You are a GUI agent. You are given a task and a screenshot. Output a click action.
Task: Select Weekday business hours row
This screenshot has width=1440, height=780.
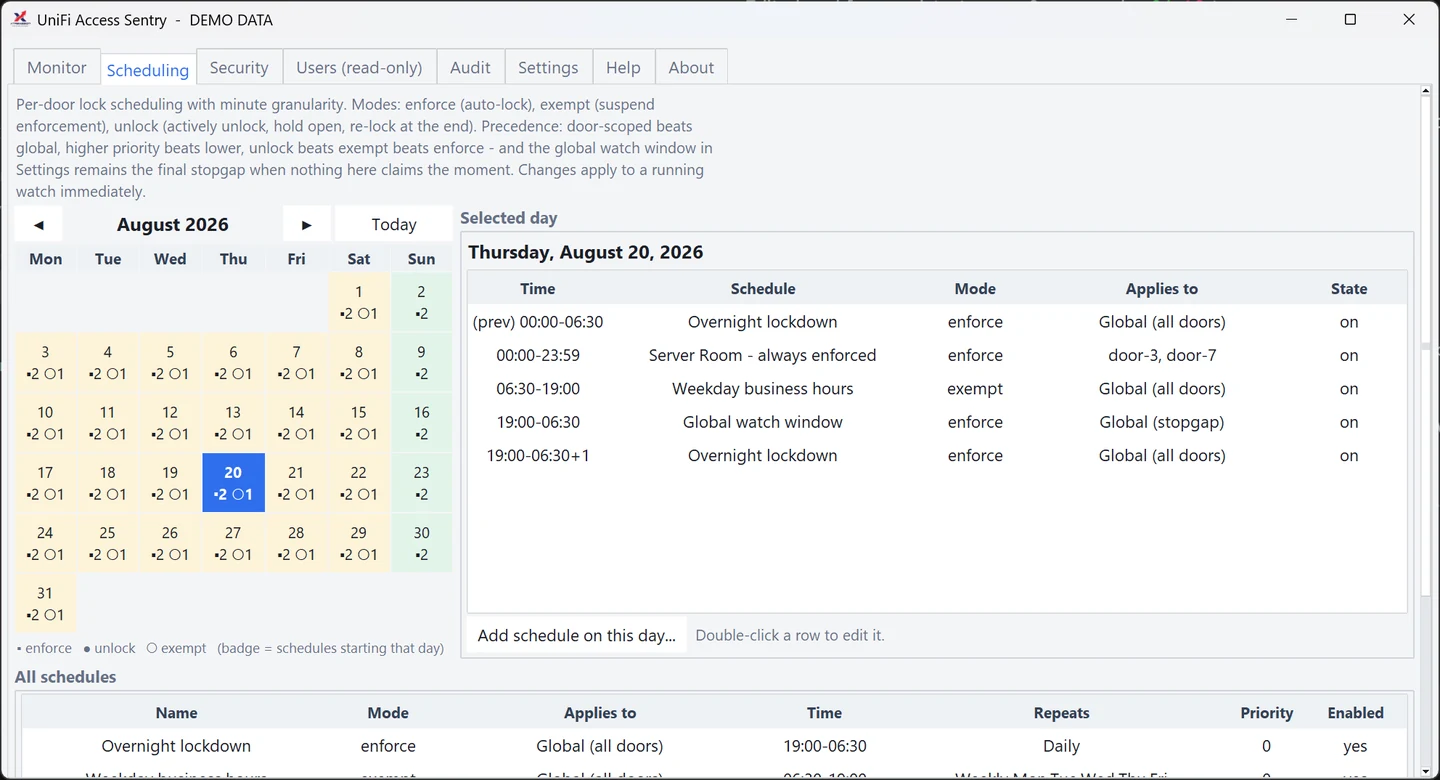(937, 388)
